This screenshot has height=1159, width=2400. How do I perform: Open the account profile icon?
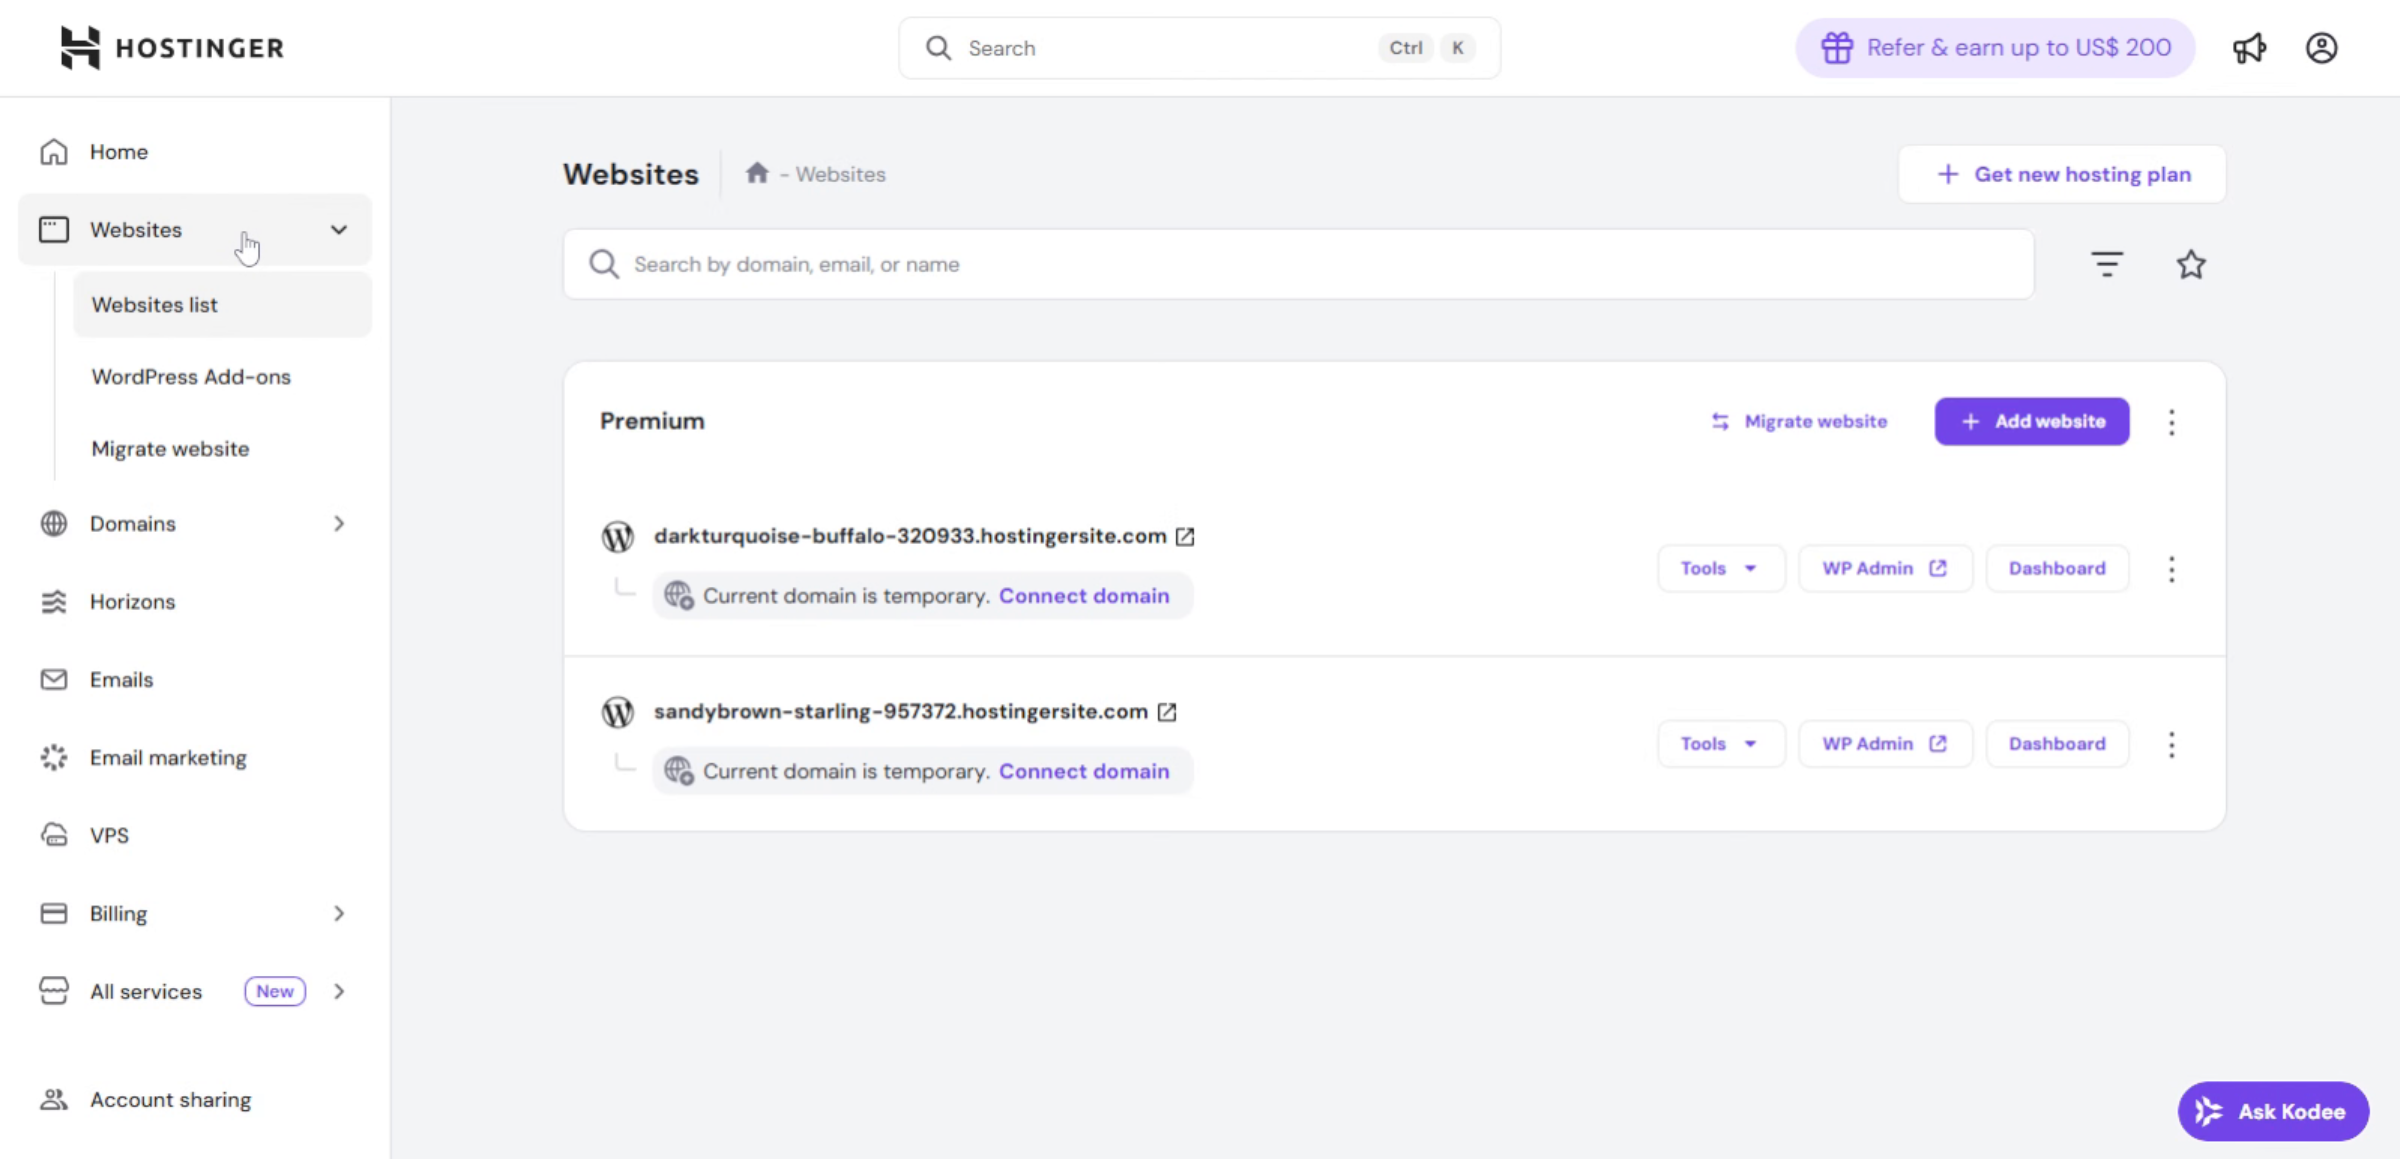pyautogui.click(x=2321, y=47)
